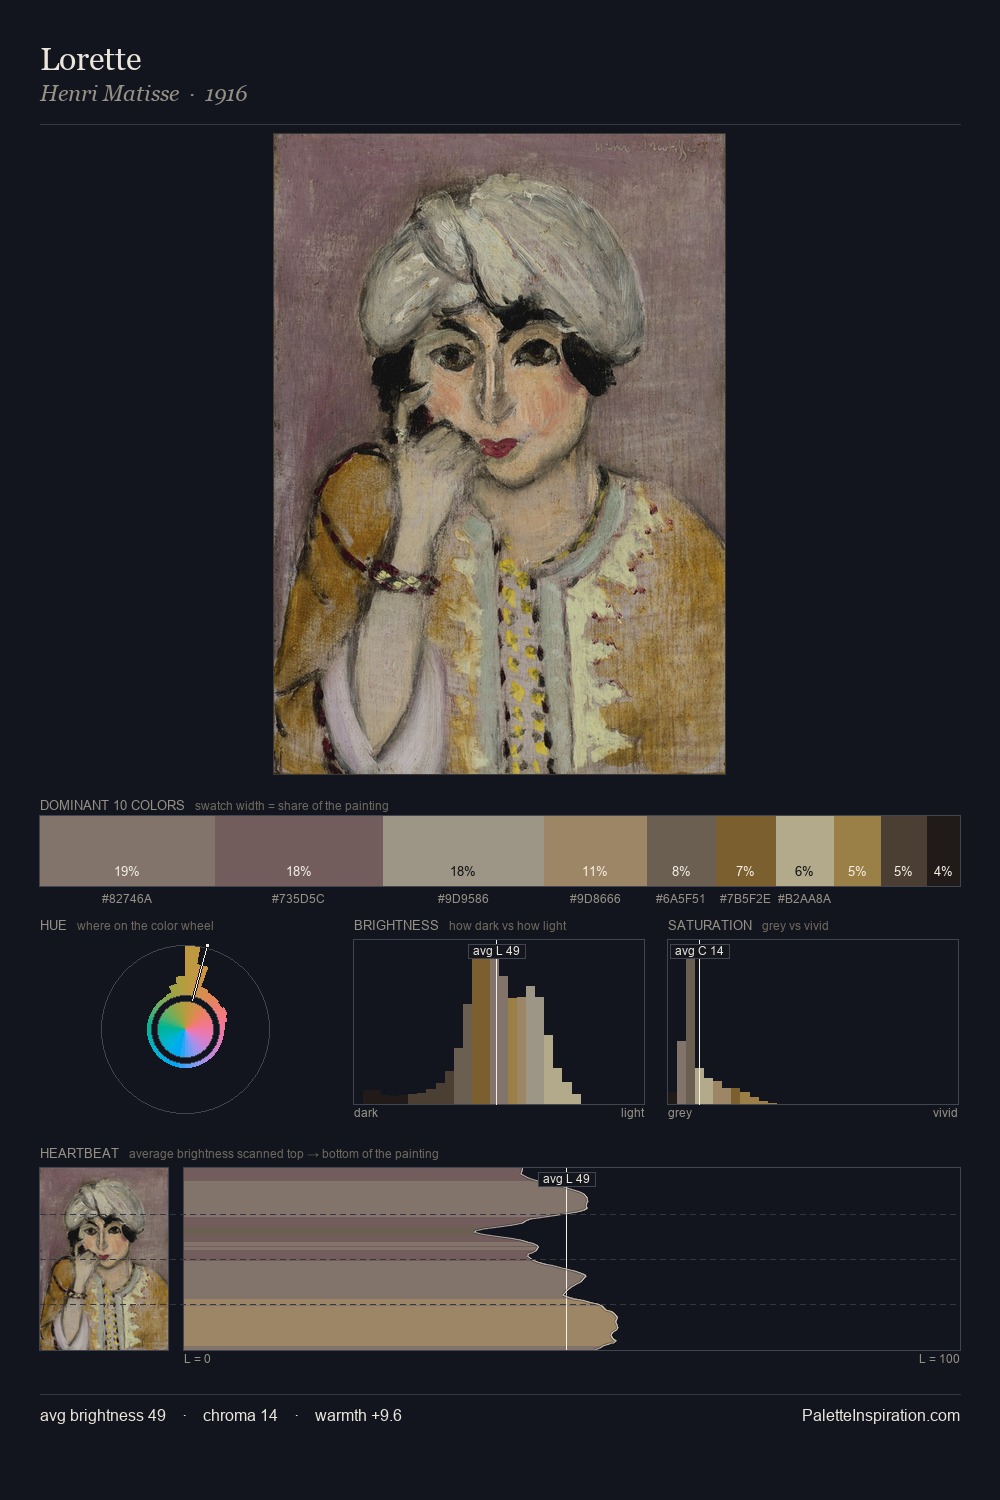
Task: Click the 'dark' axis label under Brightness
Action: pos(366,1113)
